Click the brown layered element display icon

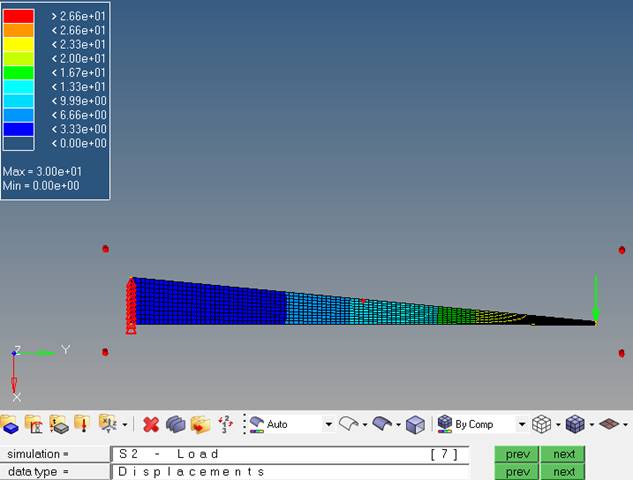pyautogui.click(x=609, y=424)
